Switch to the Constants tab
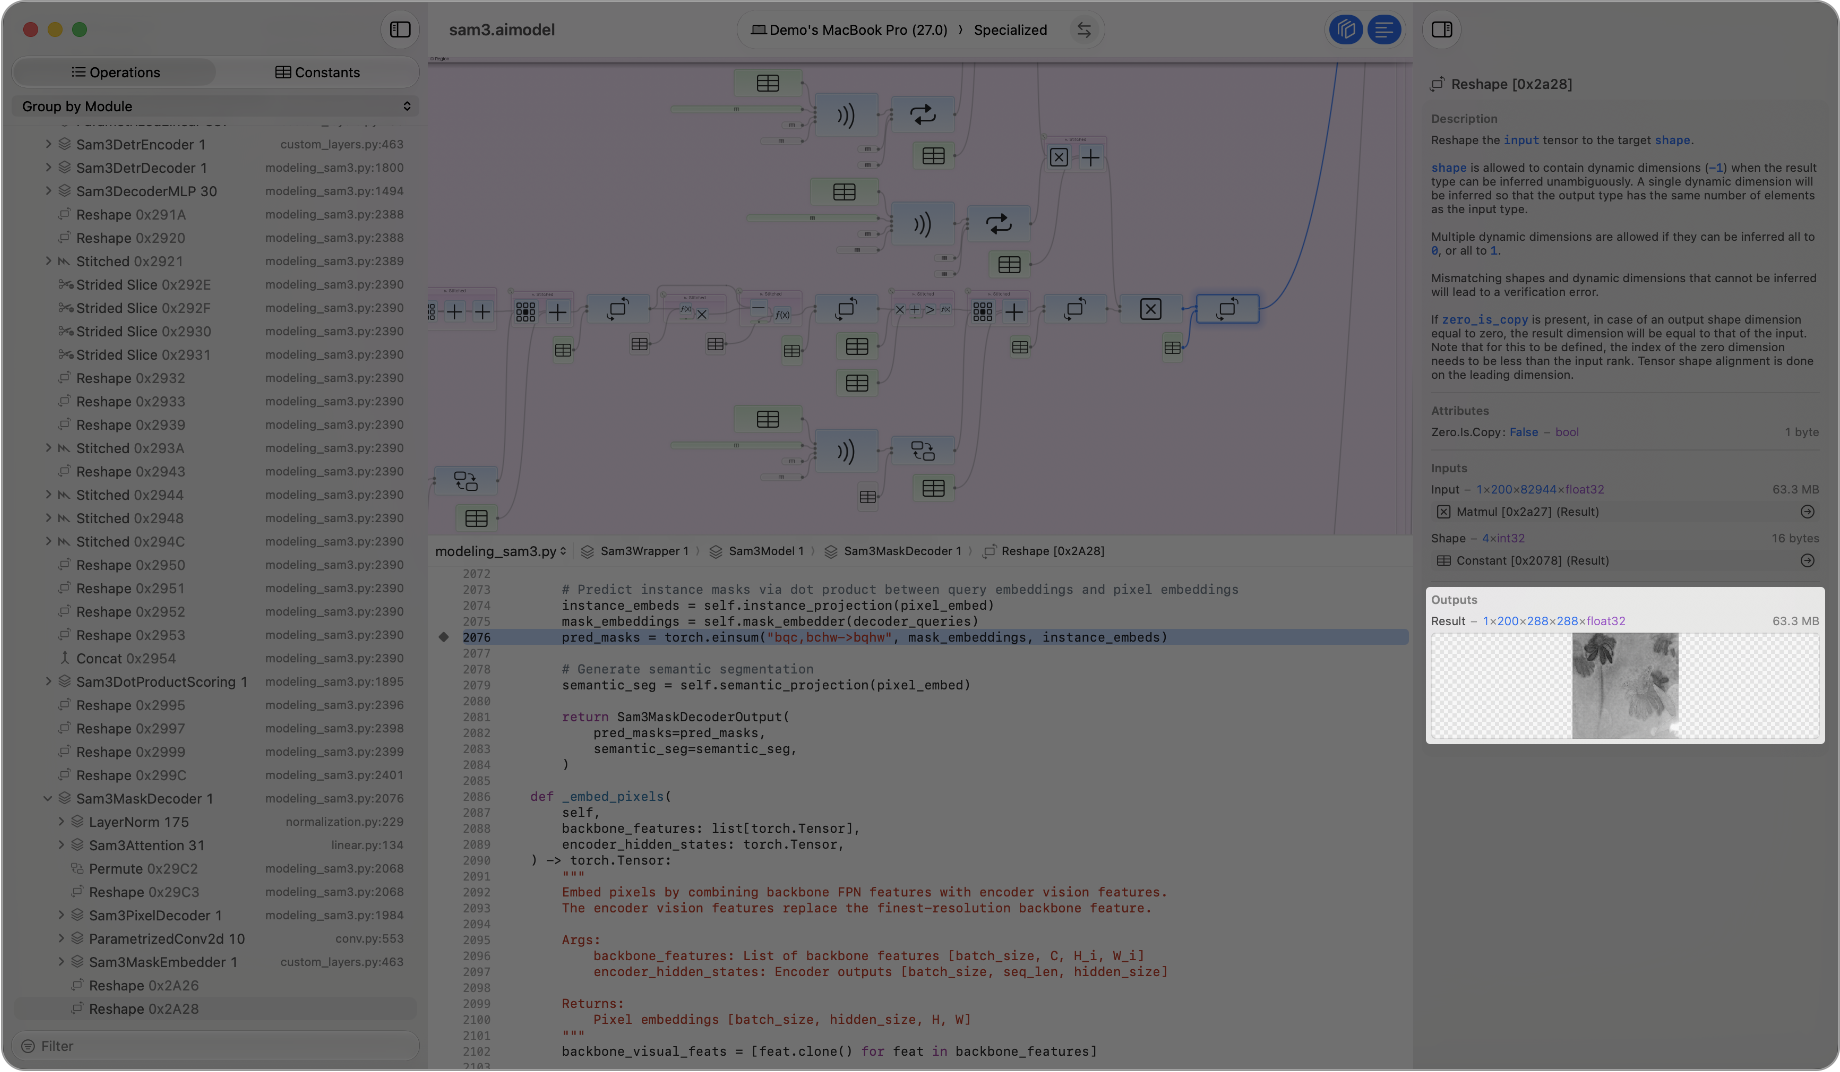Image resolution: width=1840 pixels, height=1072 pixels. point(317,72)
